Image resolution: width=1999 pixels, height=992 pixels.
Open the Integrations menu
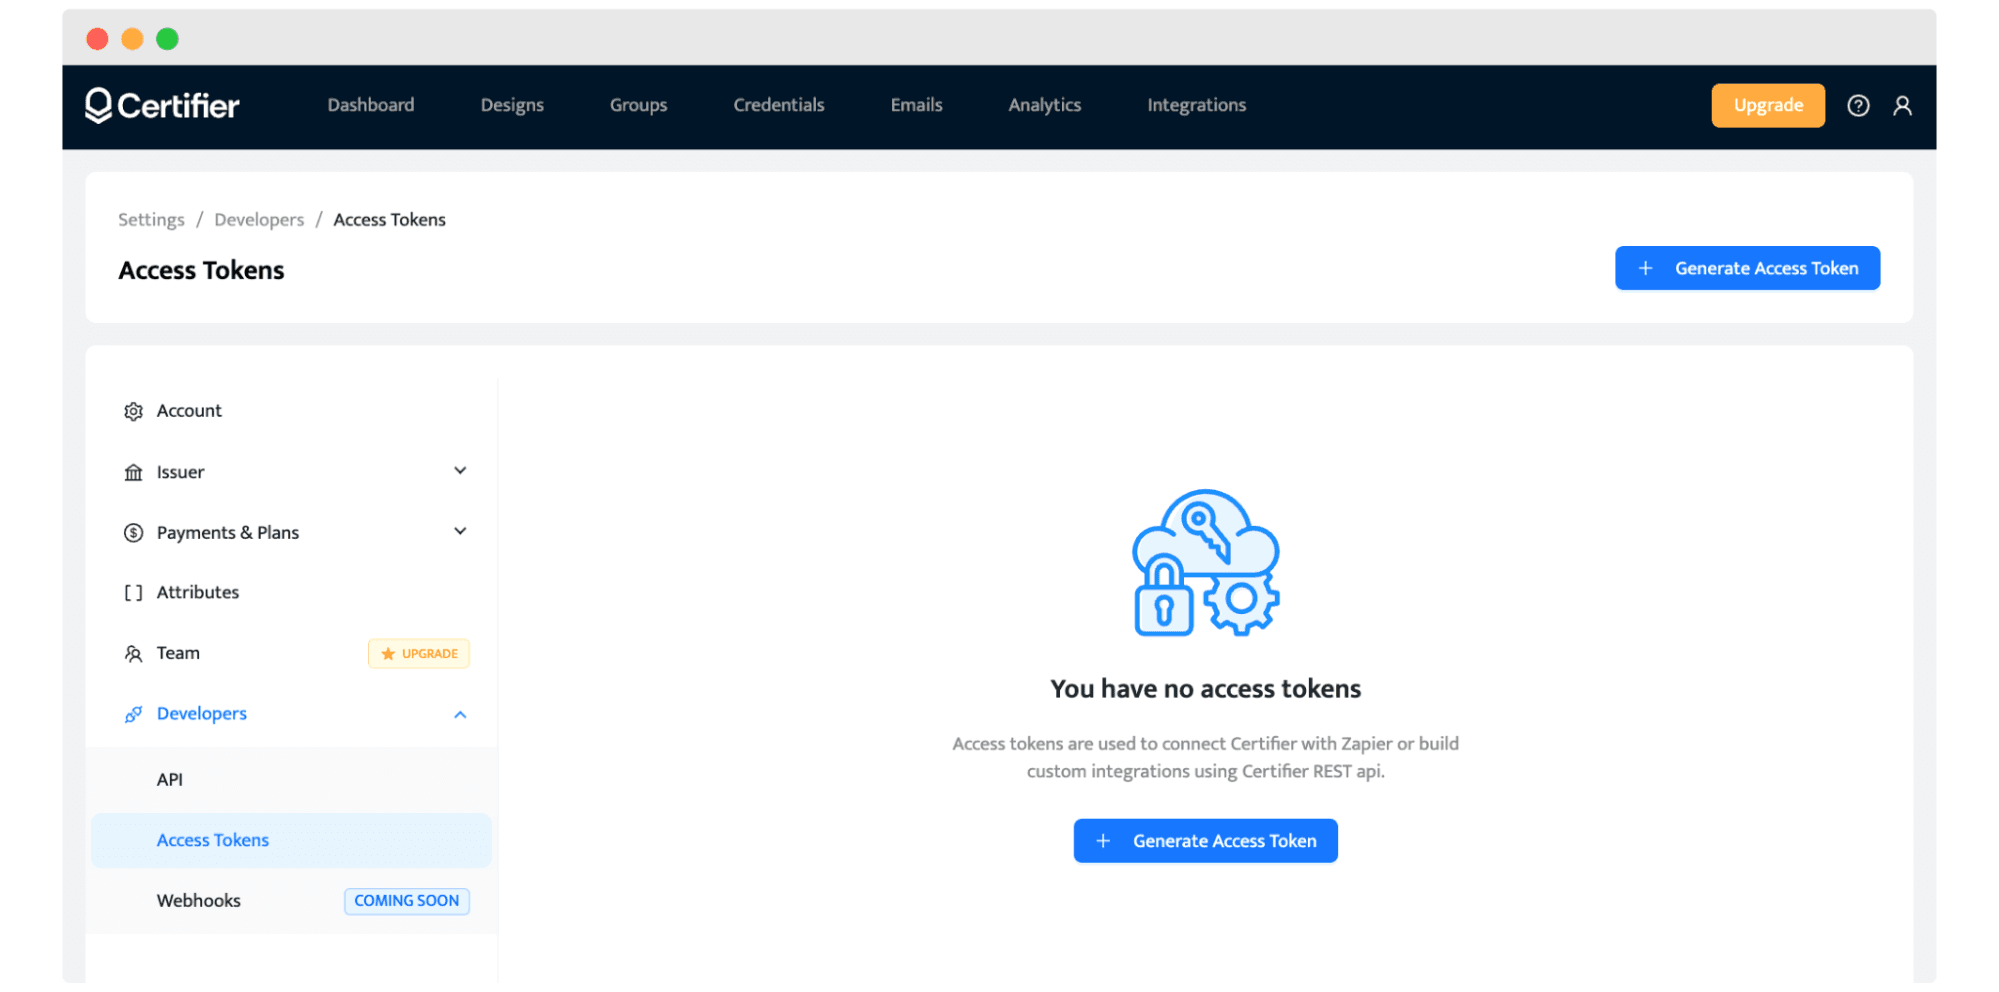point(1196,105)
